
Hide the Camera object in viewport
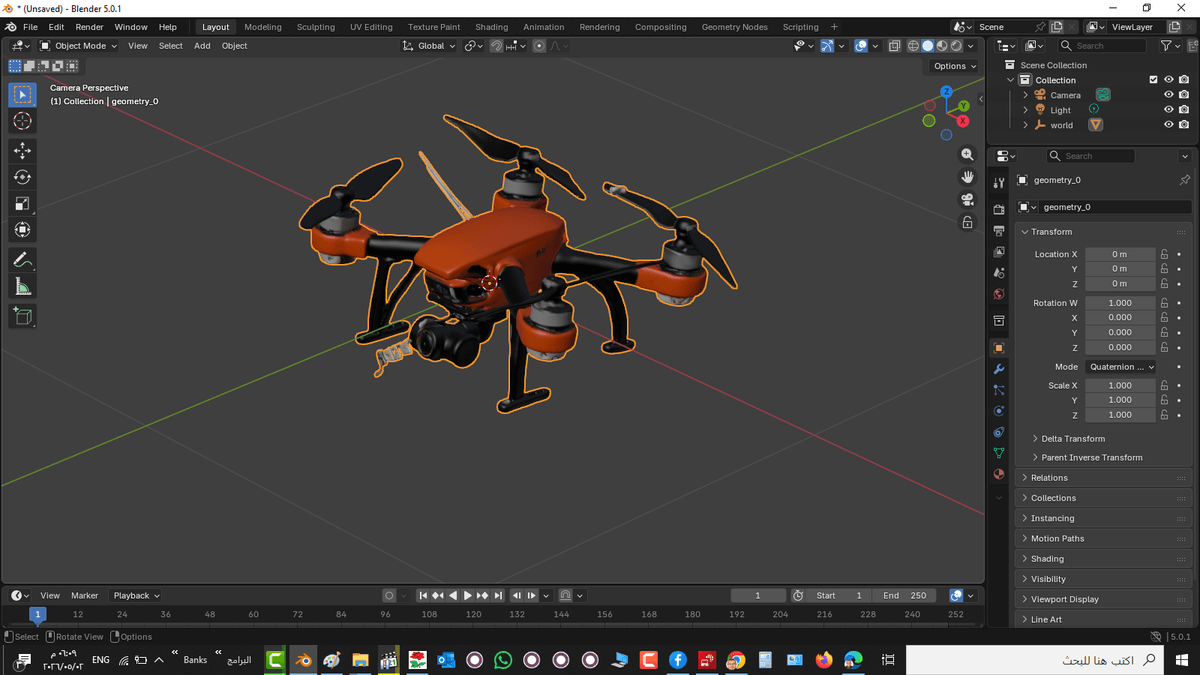(1168, 95)
